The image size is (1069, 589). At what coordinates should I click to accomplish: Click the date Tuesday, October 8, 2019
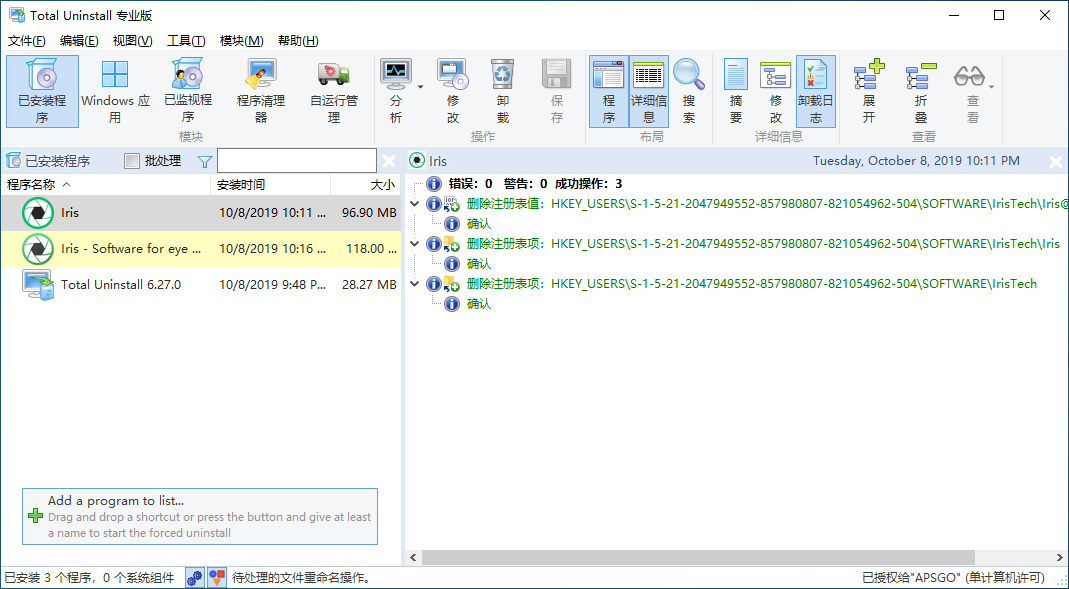(916, 161)
